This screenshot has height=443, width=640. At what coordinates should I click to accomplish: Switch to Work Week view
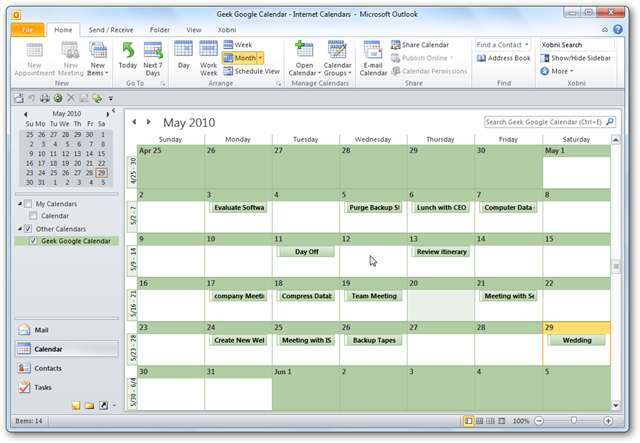click(209, 58)
